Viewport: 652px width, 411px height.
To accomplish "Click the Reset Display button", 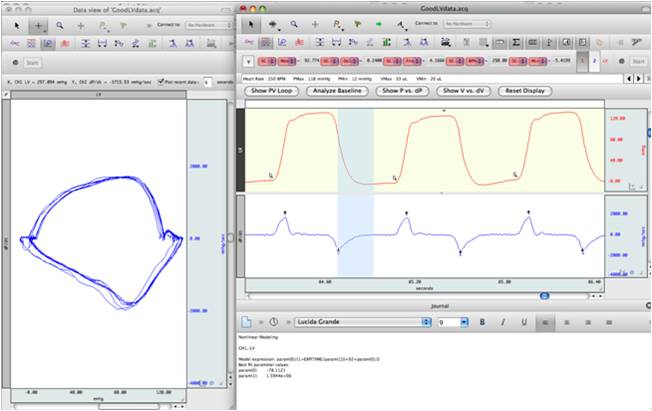I will click(x=527, y=91).
